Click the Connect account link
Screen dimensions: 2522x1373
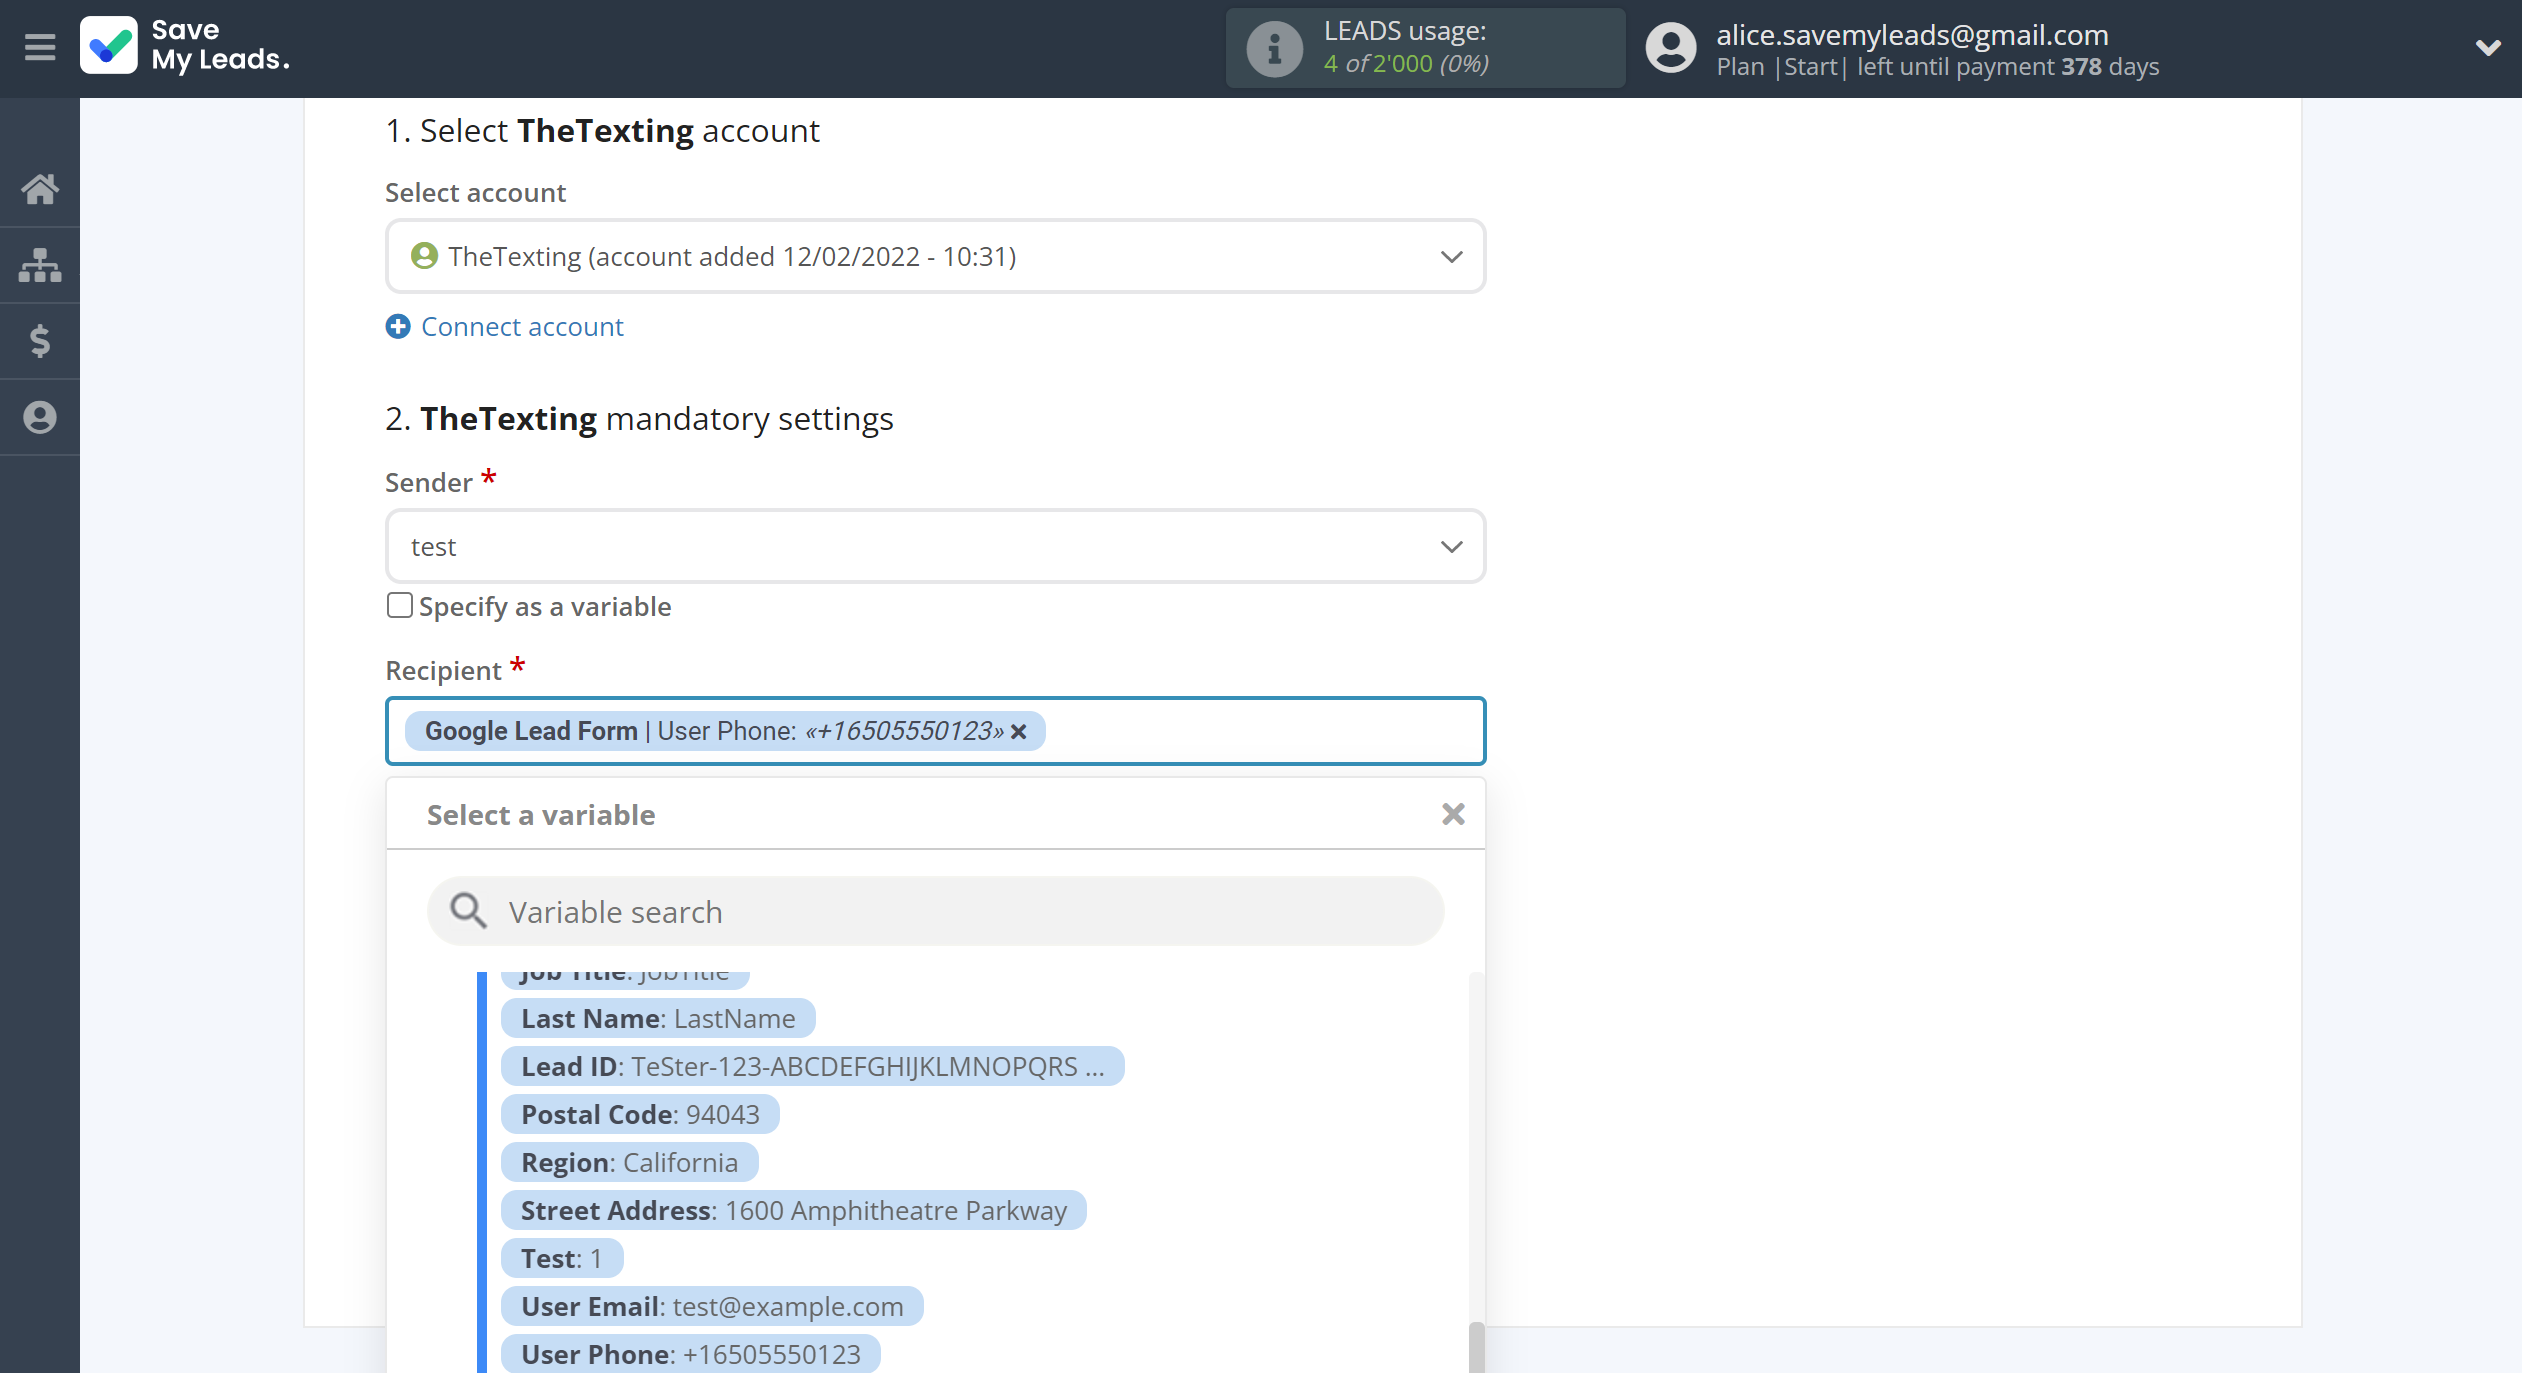[x=522, y=327]
